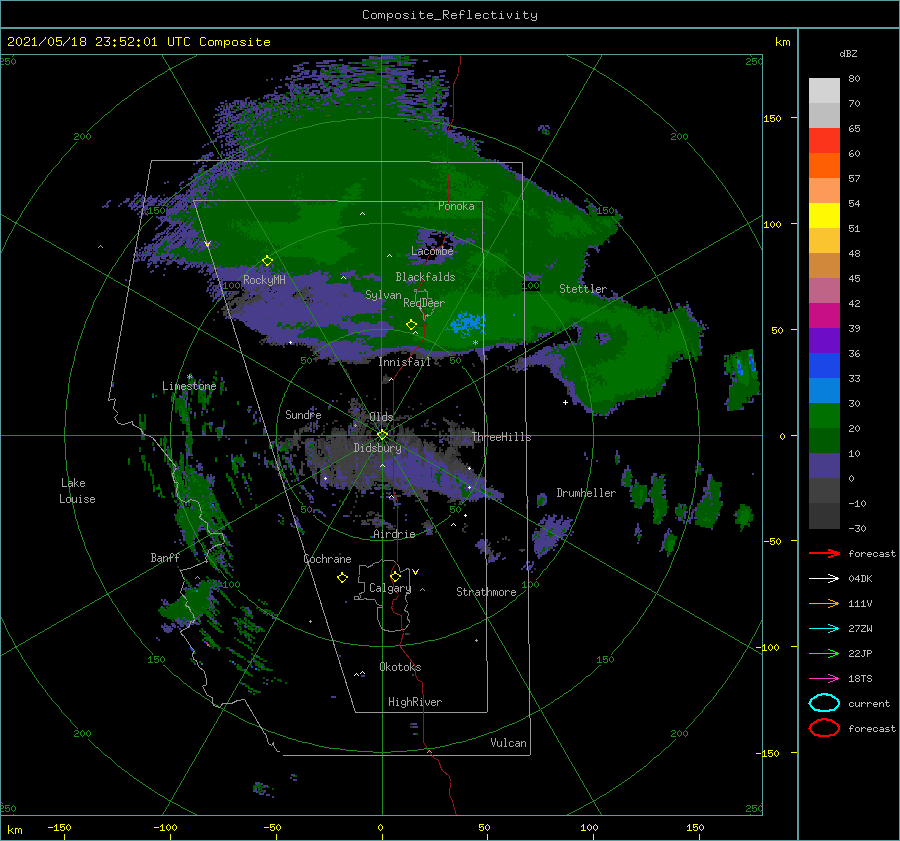Viewport: 900px width, 841px height.
Task: Click the dBZ legend heading
Action: (848, 53)
